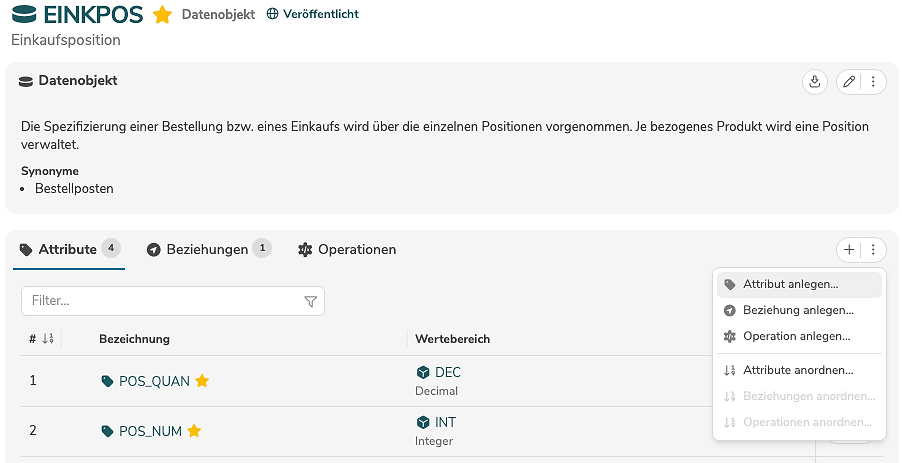Open the POS_QUAN attribute link
This screenshot has width=902, height=463.
154,381
